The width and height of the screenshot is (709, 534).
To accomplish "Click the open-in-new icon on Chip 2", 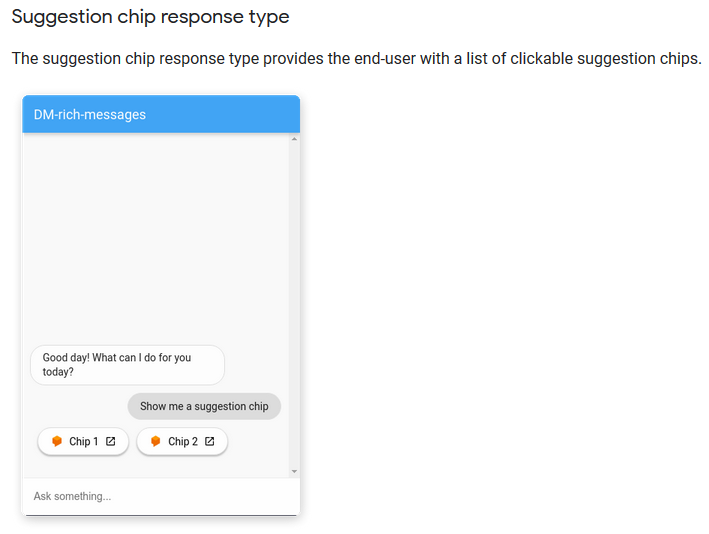I will pos(210,441).
